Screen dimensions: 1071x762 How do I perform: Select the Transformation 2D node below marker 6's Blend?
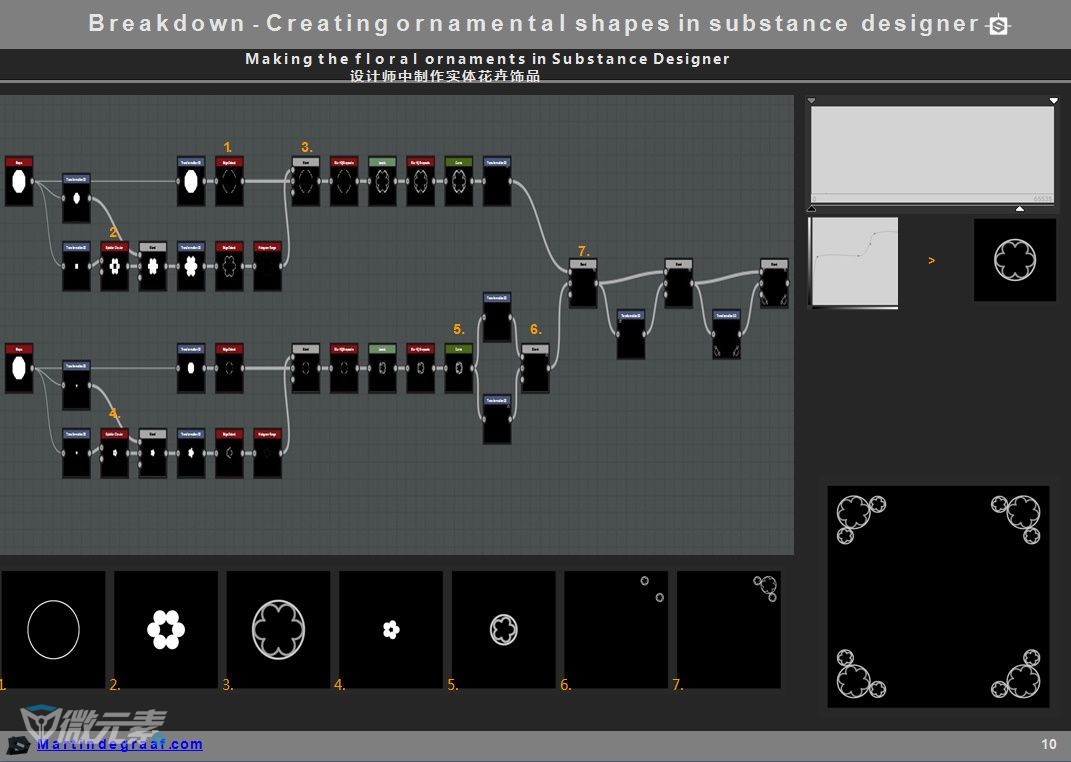[x=497, y=419]
